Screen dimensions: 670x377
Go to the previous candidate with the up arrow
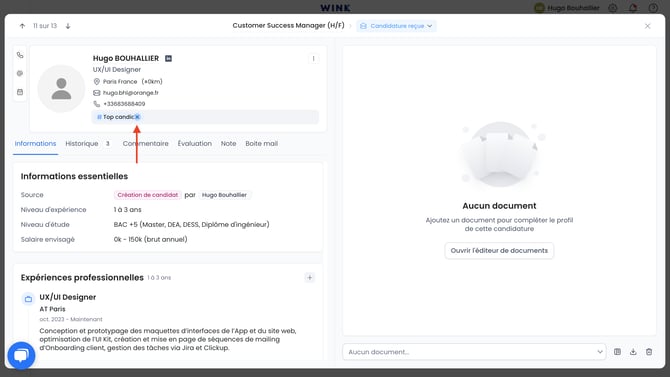[x=22, y=26]
